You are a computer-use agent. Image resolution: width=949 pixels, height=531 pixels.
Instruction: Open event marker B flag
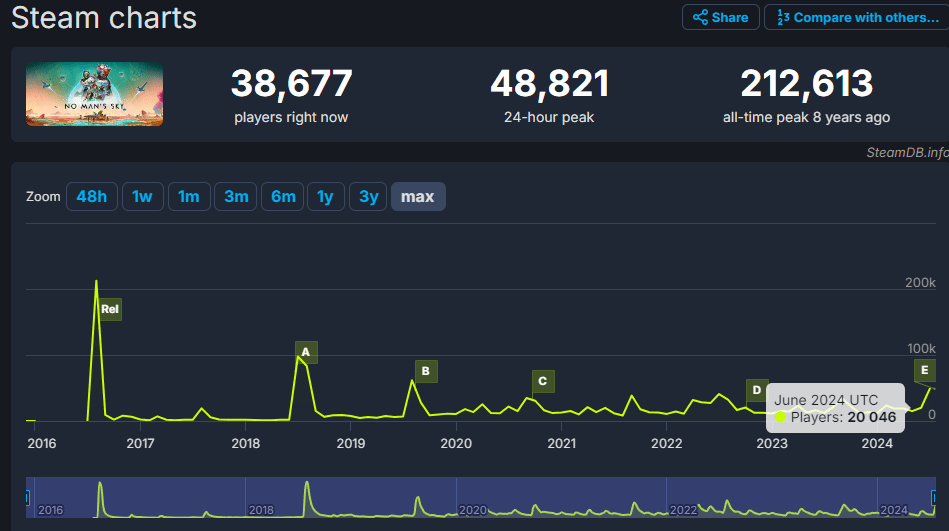tap(425, 372)
